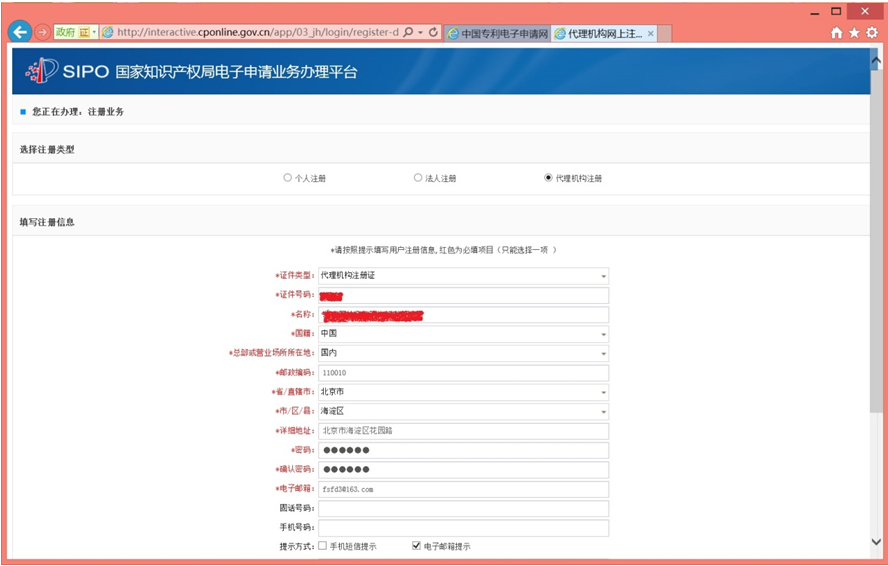Screen dimensions: 888x566
Task: Open the 国籍 dropdown showing 中国
Action: [603, 334]
